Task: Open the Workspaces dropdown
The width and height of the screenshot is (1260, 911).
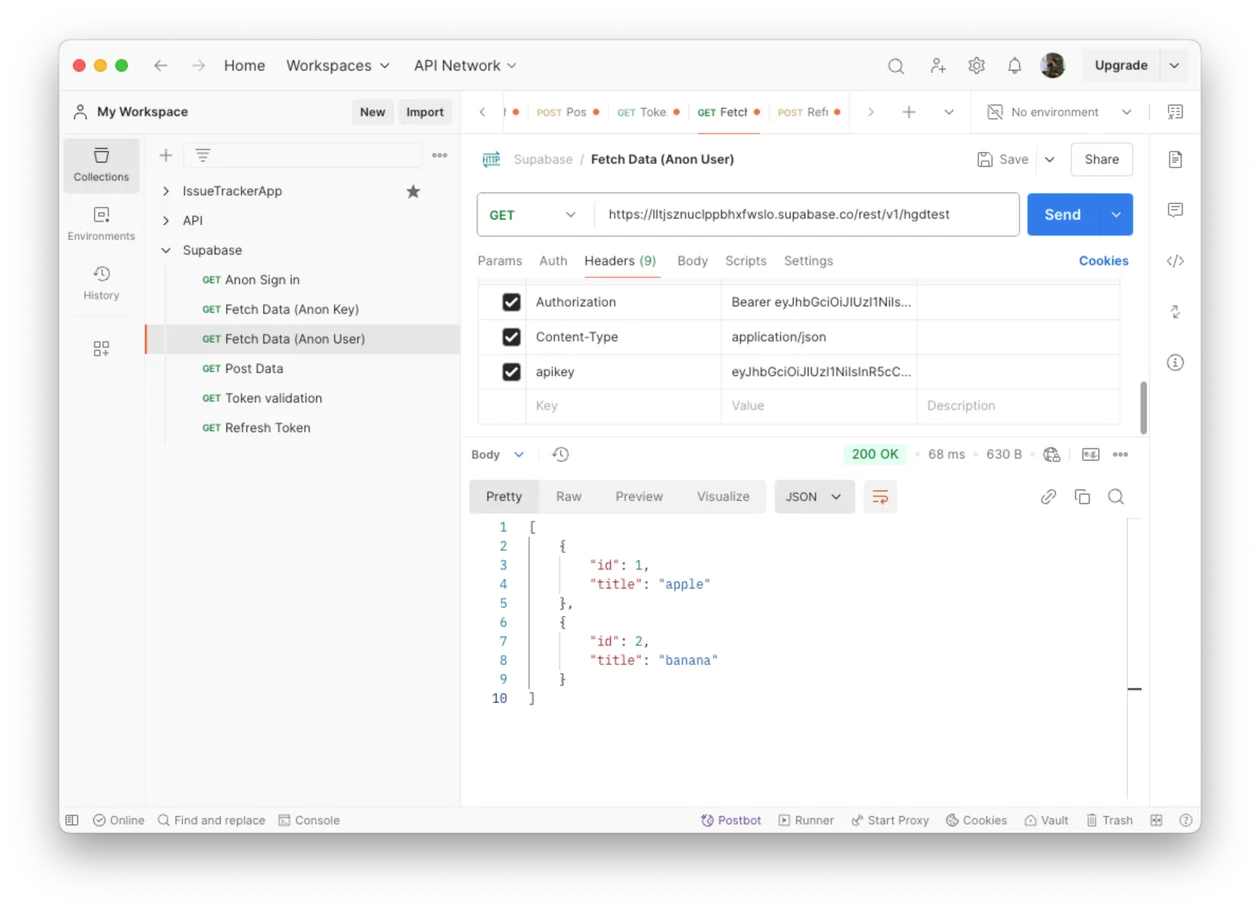Action: pyautogui.click(x=338, y=65)
